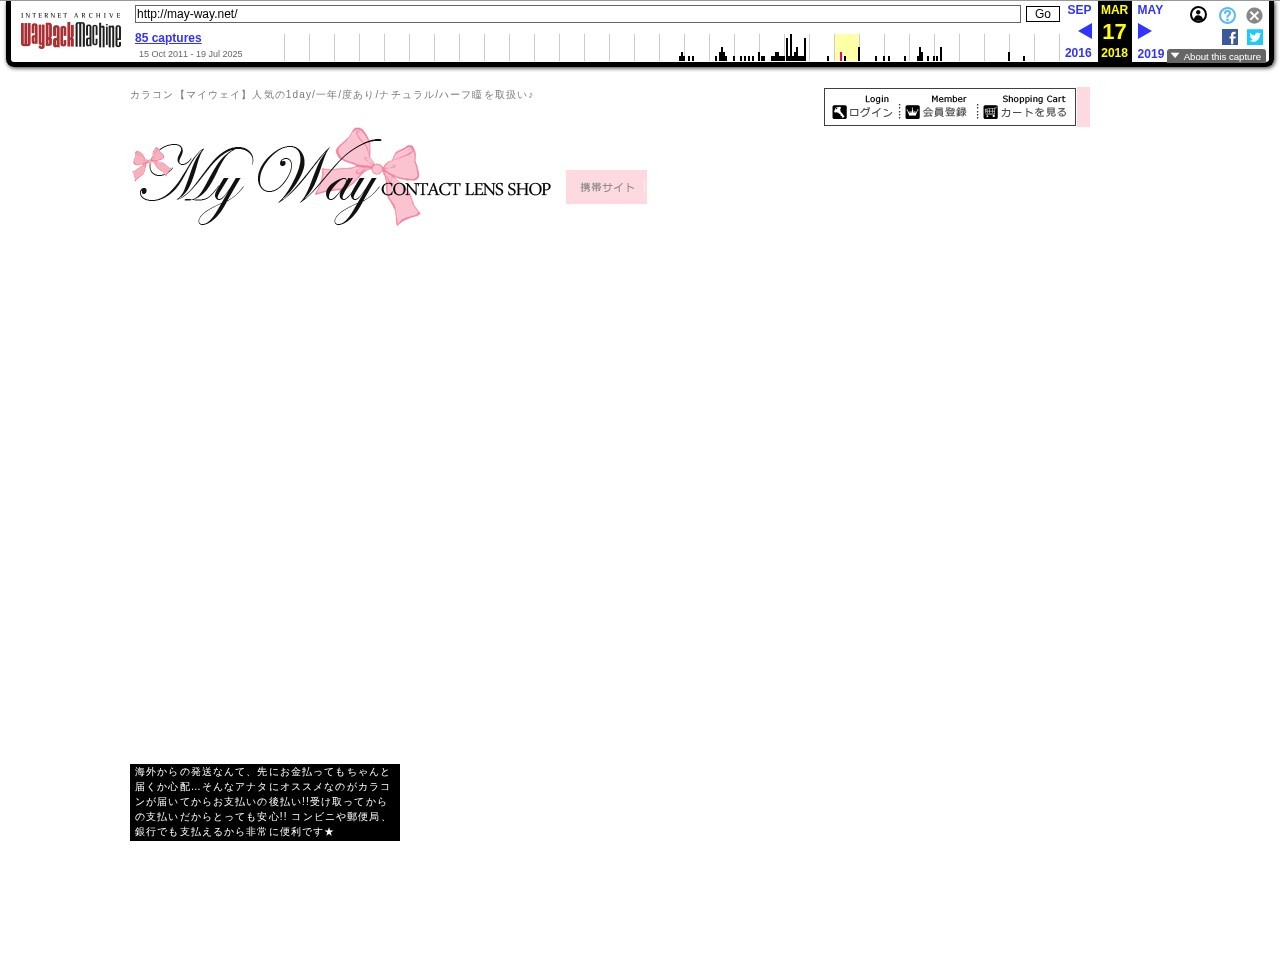
Task: Select highlighted 2018 year in timeline
Action: 846,48
